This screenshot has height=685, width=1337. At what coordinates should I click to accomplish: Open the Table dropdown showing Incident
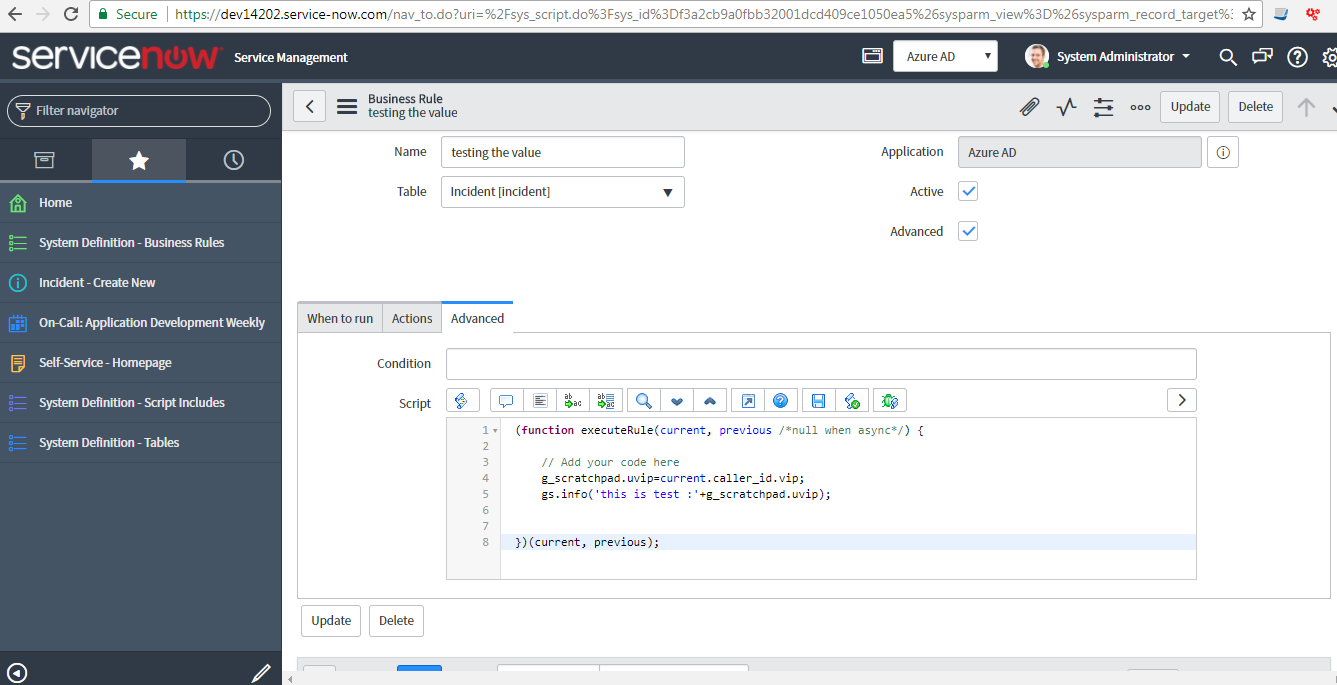(562, 192)
